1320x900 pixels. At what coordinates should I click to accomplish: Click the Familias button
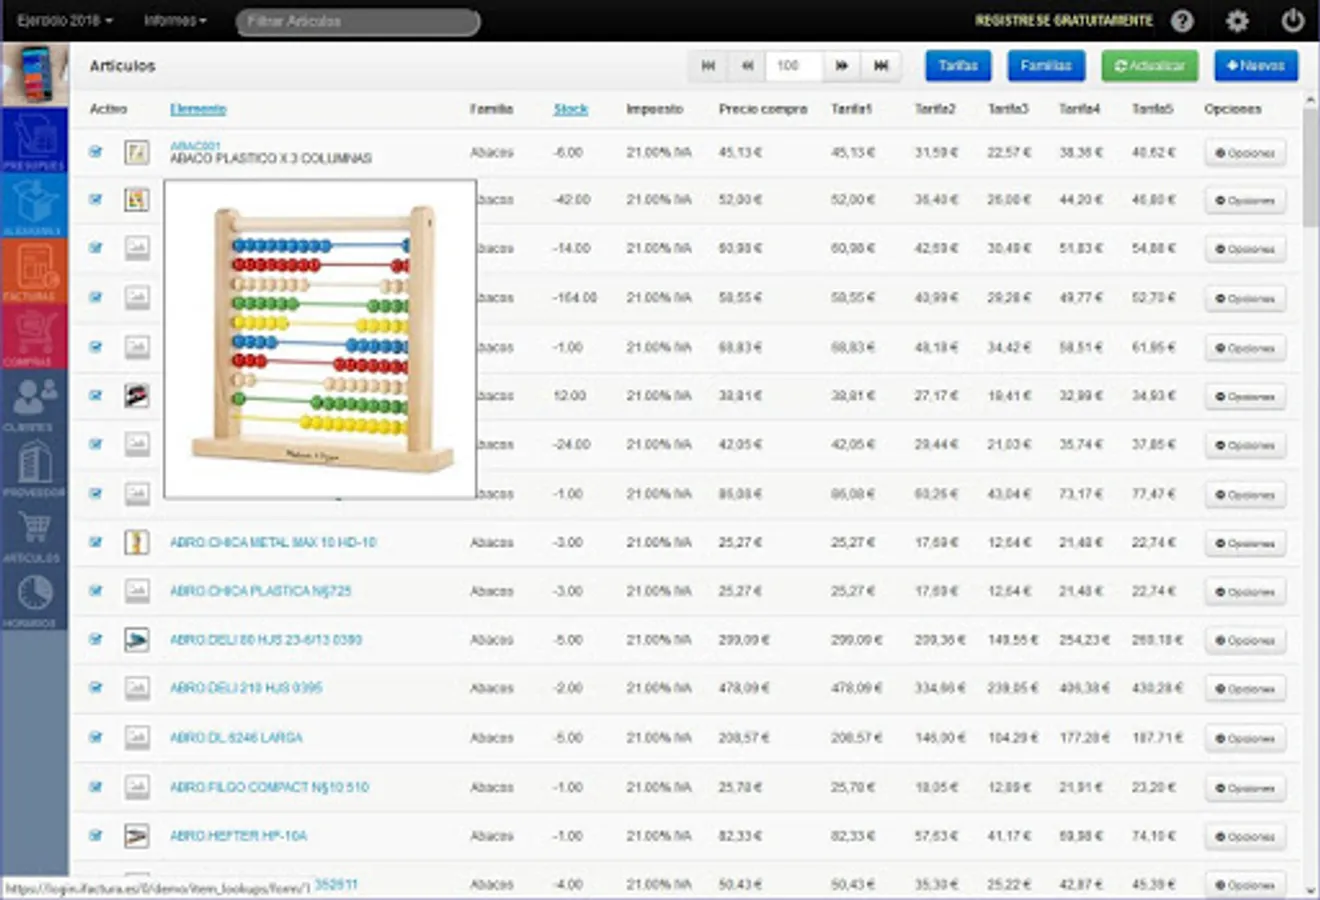(1046, 66)
